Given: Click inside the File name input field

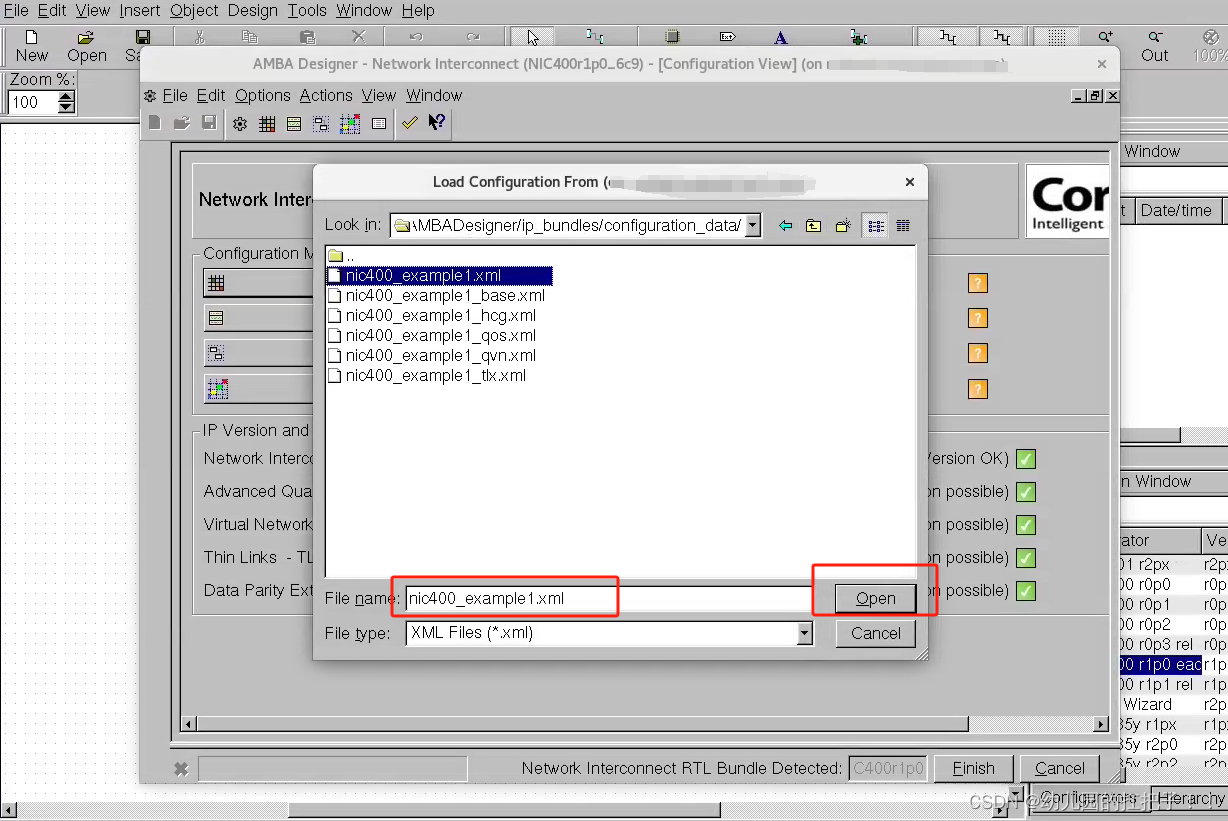Looking at the screenshot, I should [500, 597].
